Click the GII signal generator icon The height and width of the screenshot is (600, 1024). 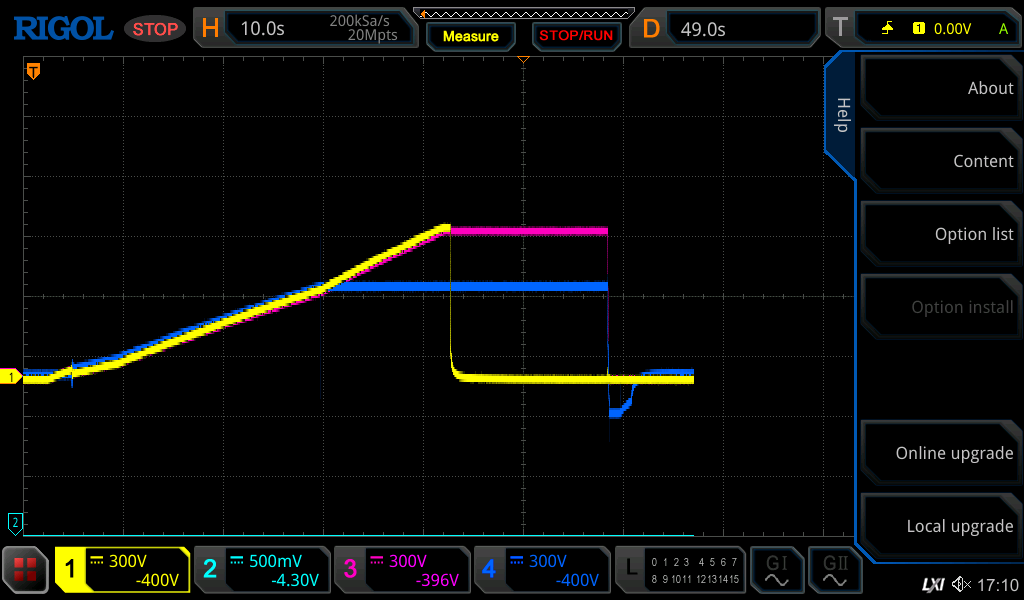834,570
